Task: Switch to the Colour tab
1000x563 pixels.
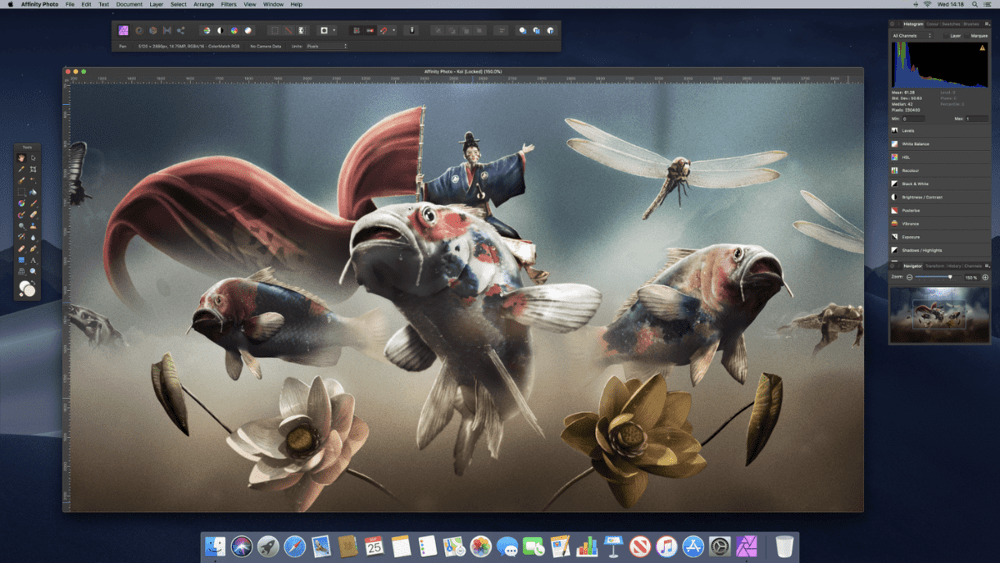Action: click(x=932, y=24)
